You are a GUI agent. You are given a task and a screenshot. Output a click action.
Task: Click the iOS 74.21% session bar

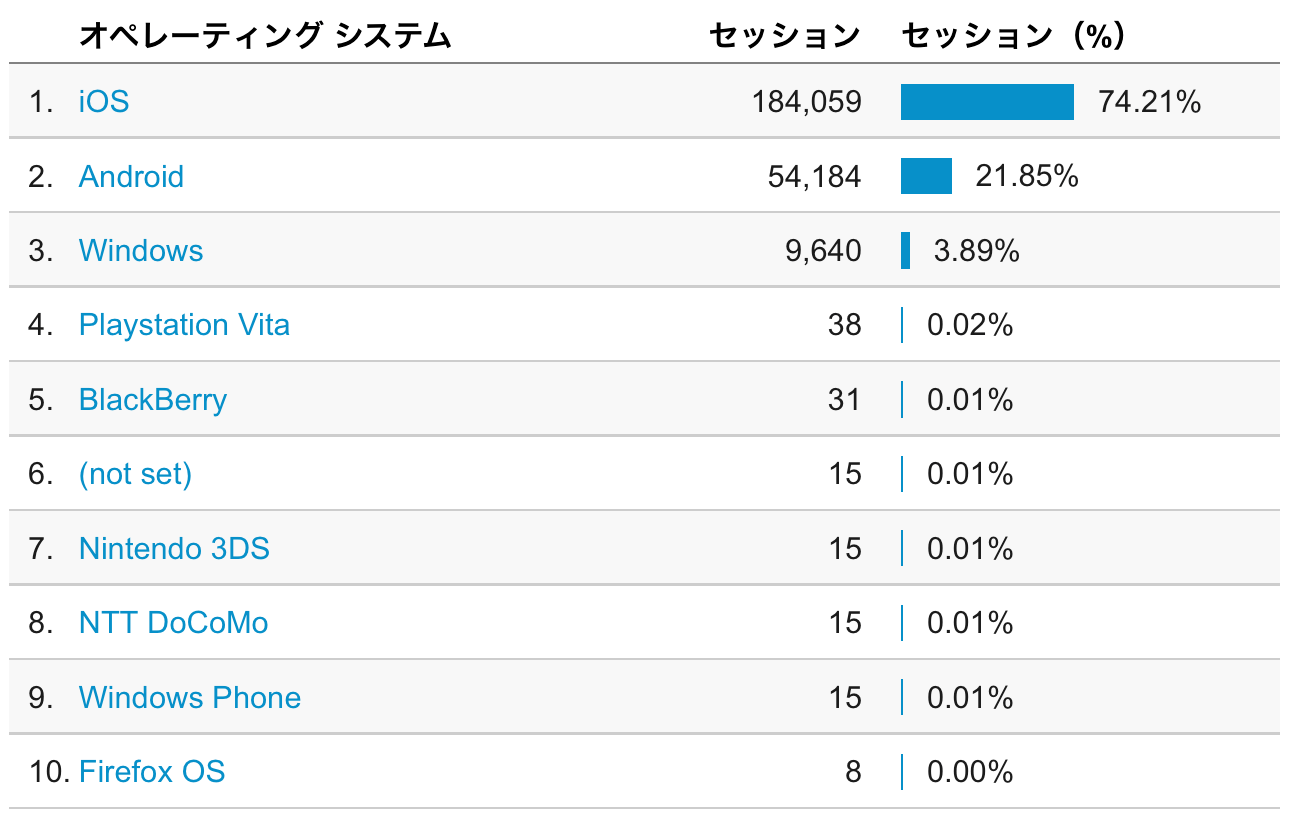coord(987,102)
